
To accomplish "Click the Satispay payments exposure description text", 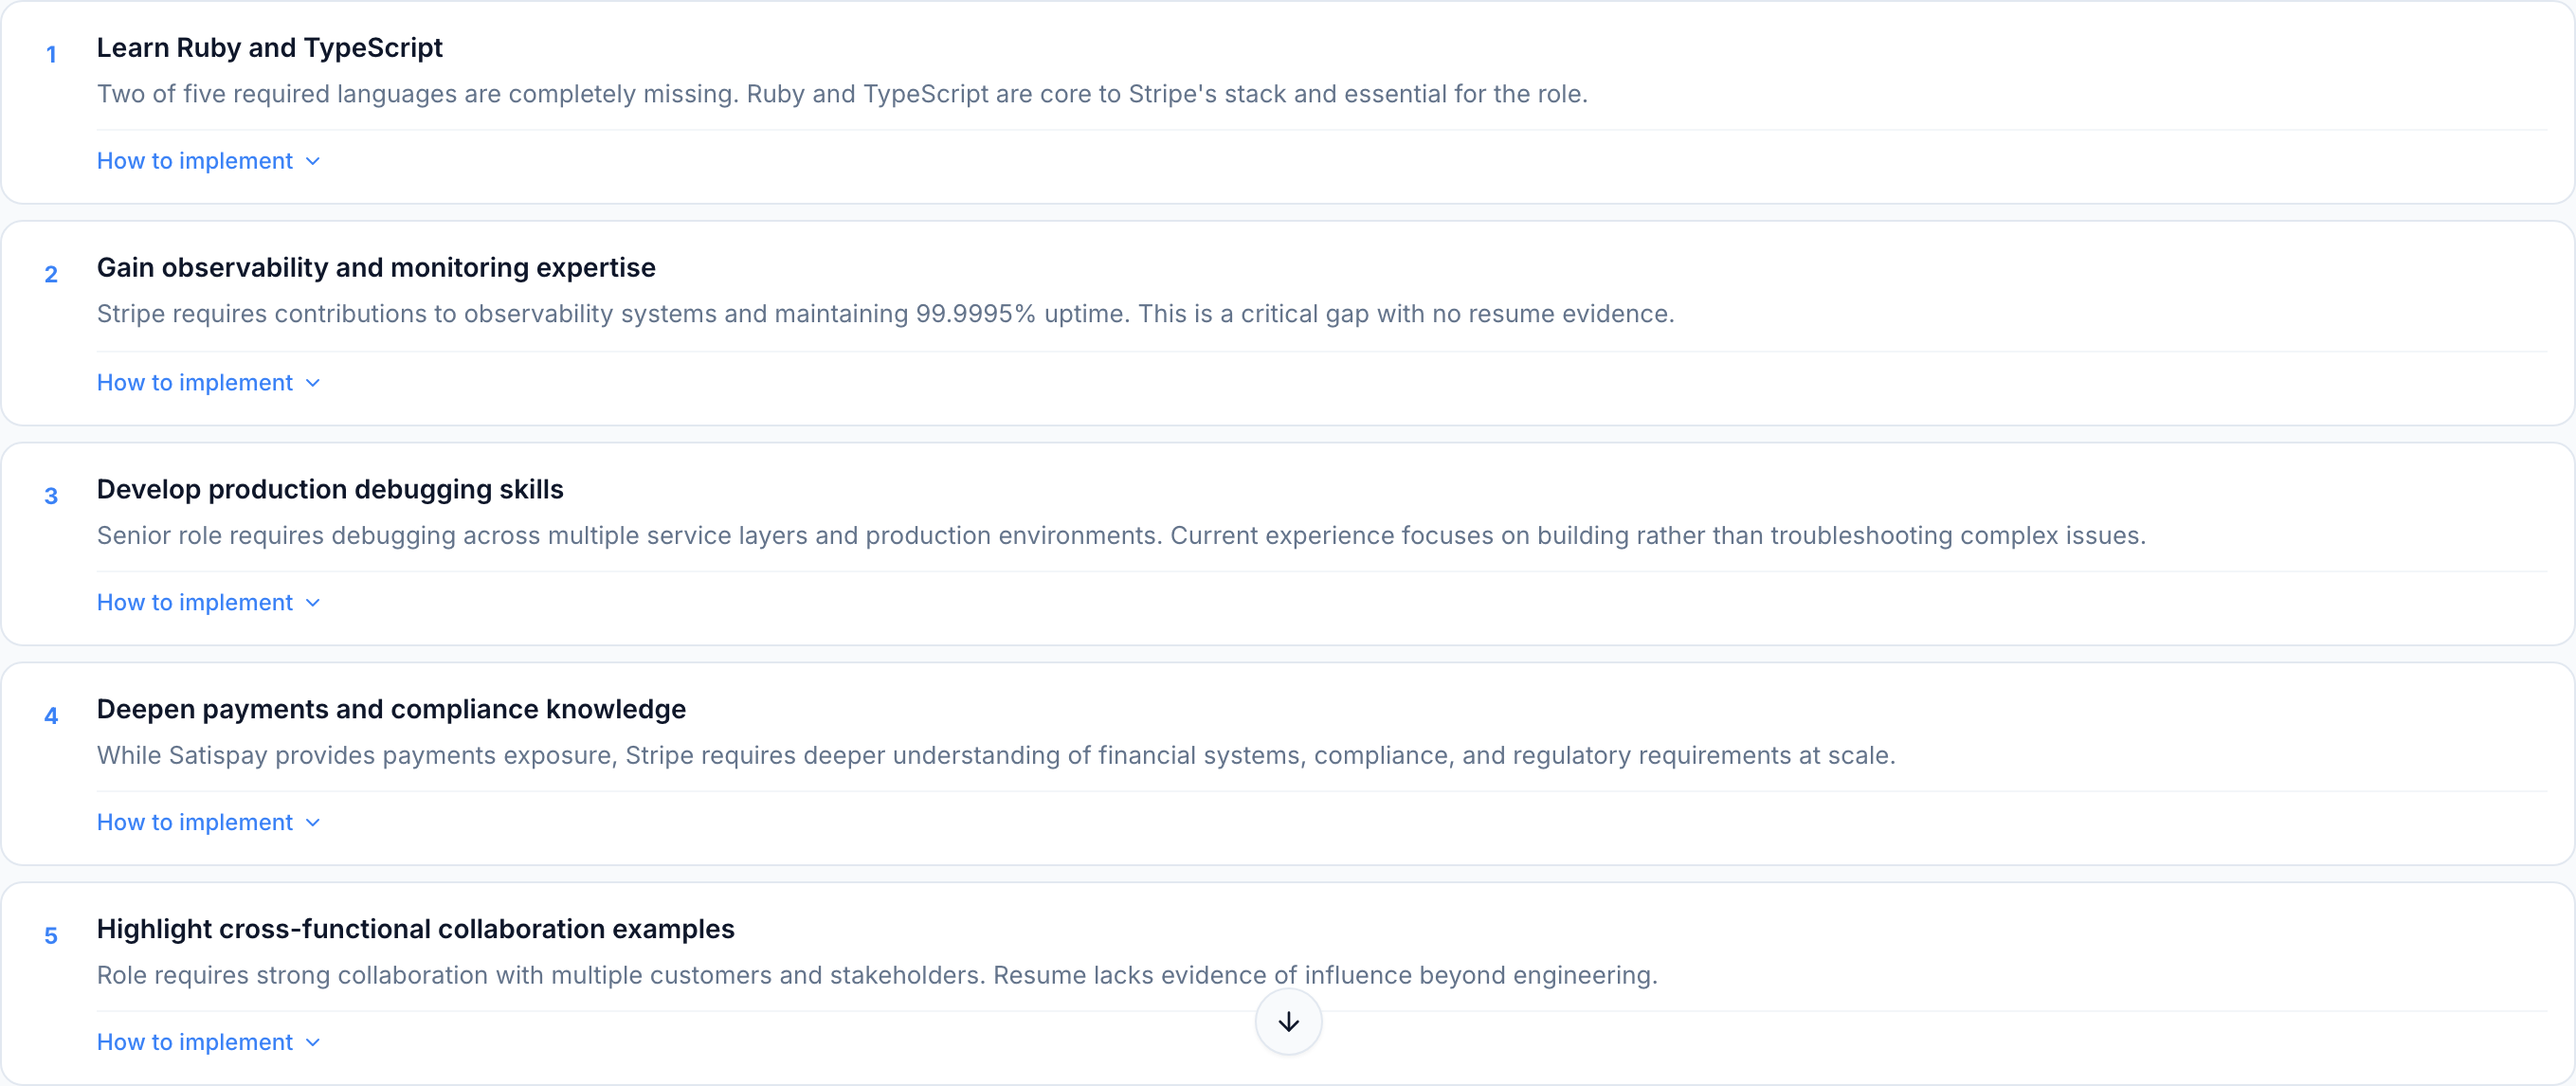I will [995, 755].
